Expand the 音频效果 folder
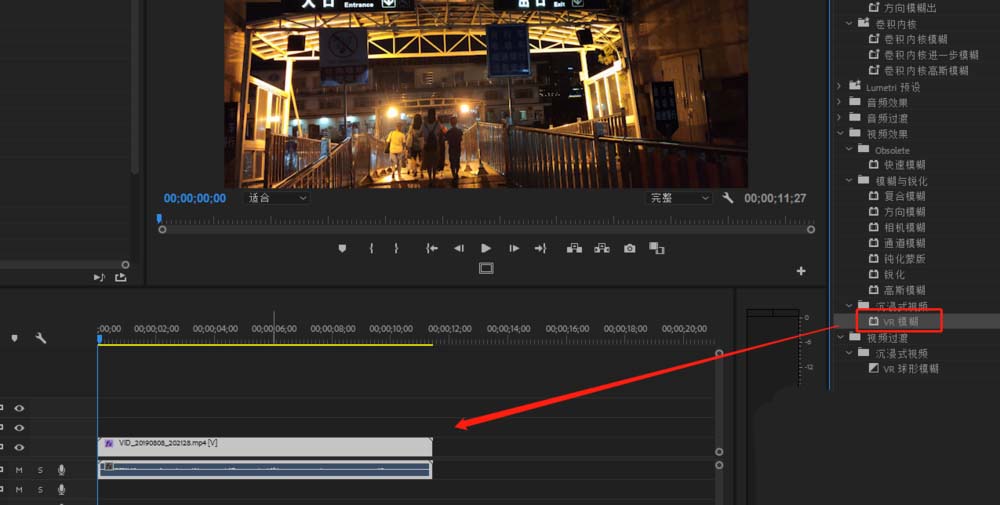Viewport: 1000px width, 505px height. pyautogui.click(x=839, y=102)
